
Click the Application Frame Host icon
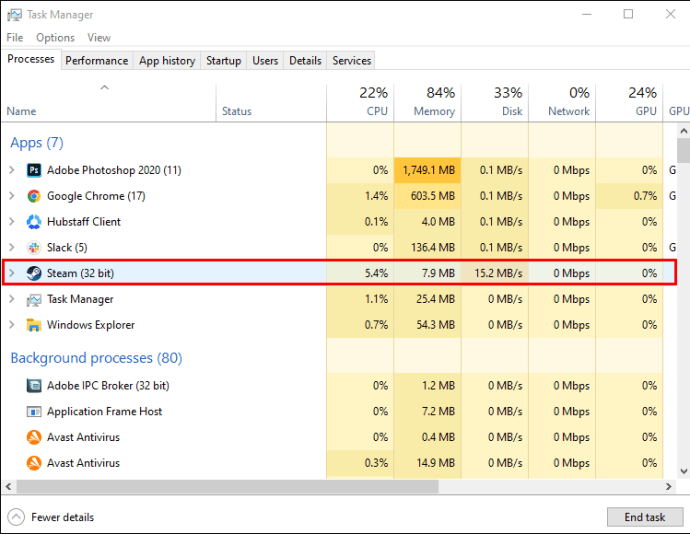34,411
